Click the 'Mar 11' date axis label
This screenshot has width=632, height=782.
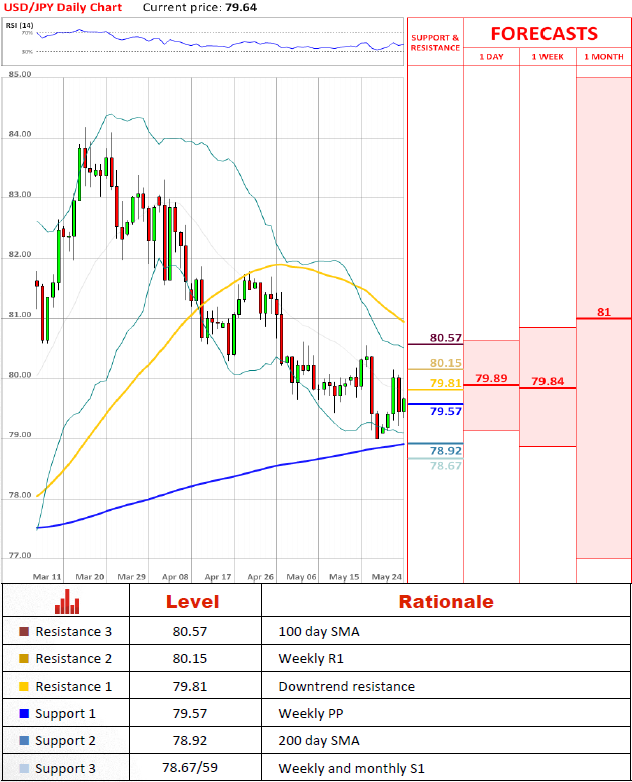point(47,577)
